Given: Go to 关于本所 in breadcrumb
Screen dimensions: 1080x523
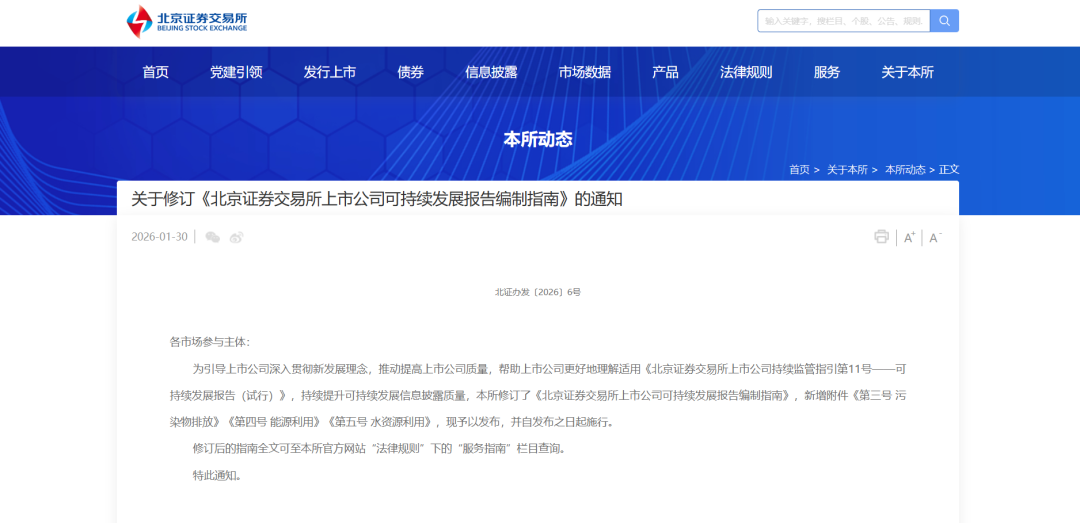Looking at the screenshot, I should 847,170.
